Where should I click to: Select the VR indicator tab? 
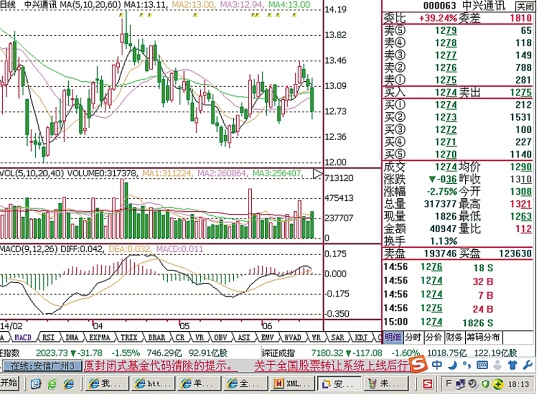click(199, 337)
